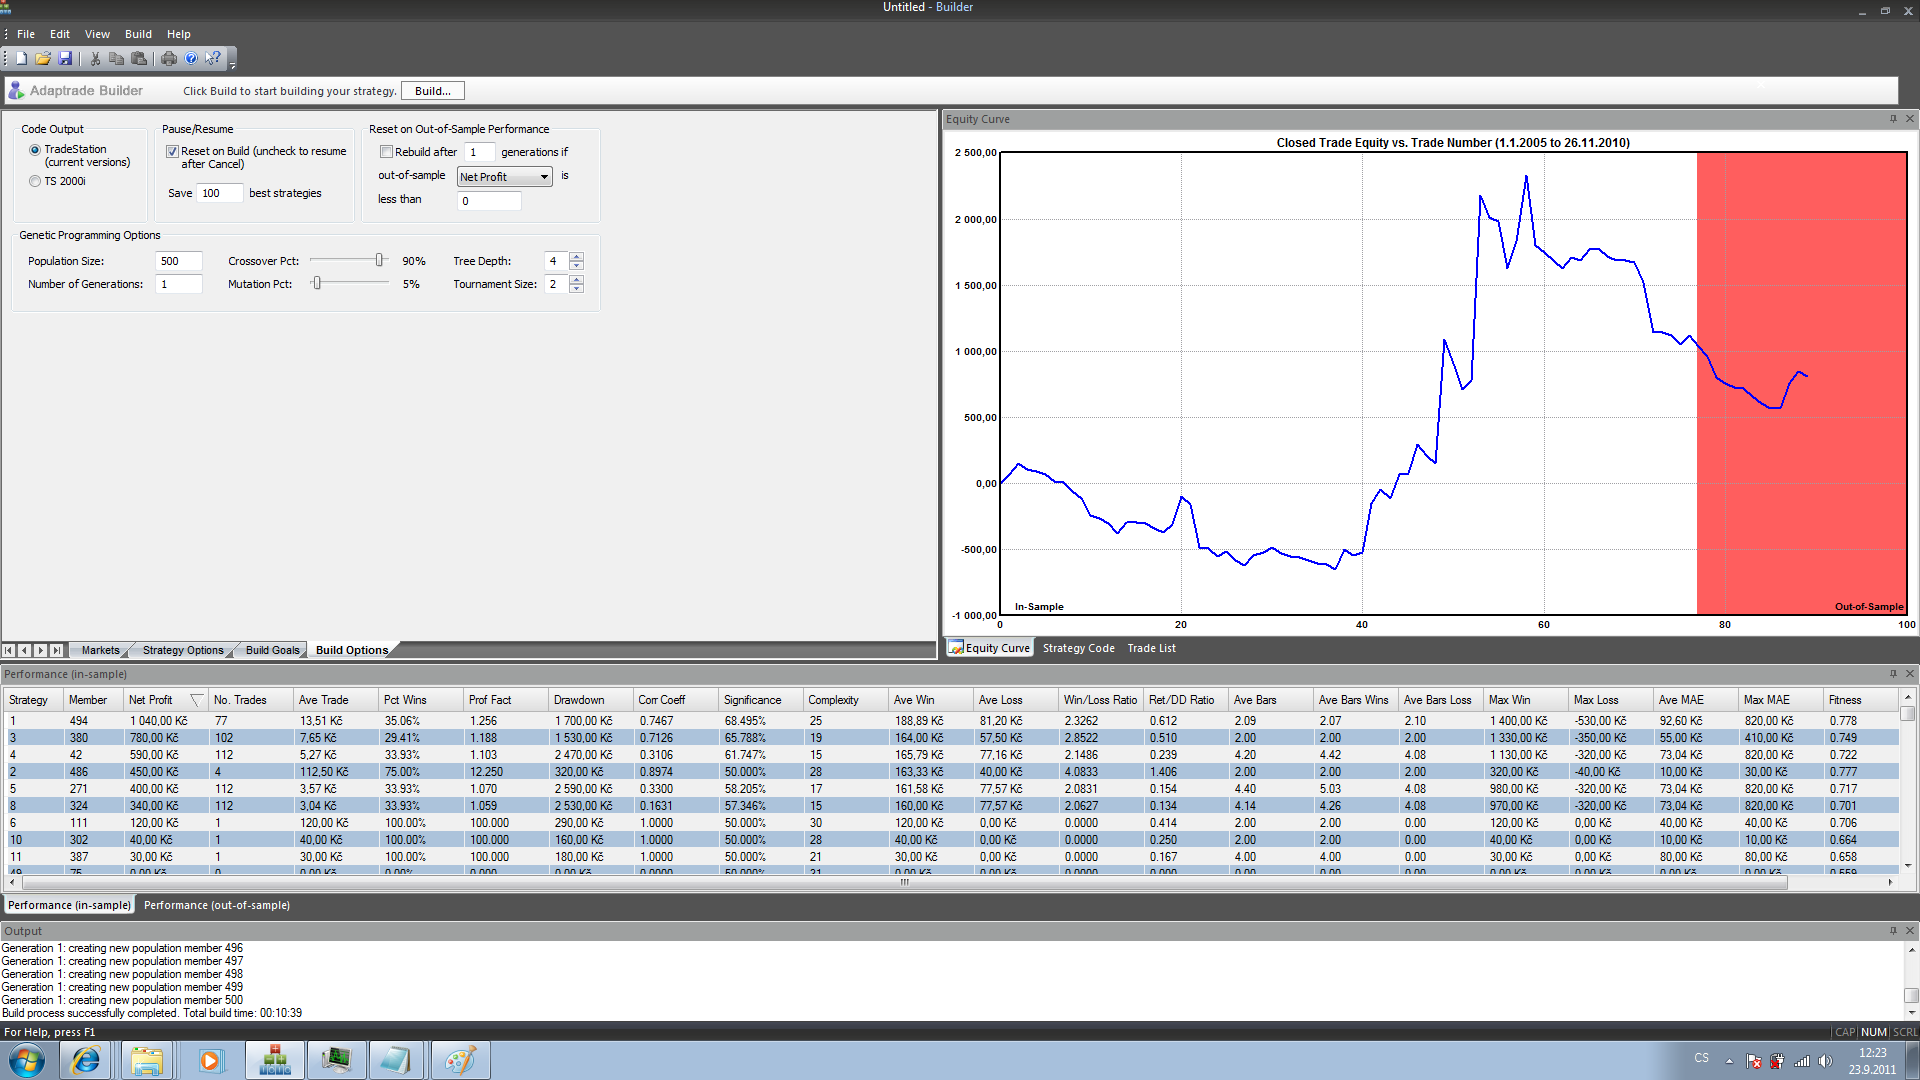Enable the Rebuild after checkbox
Screen dimensions: 1920x1080
(x=386, y=152)
